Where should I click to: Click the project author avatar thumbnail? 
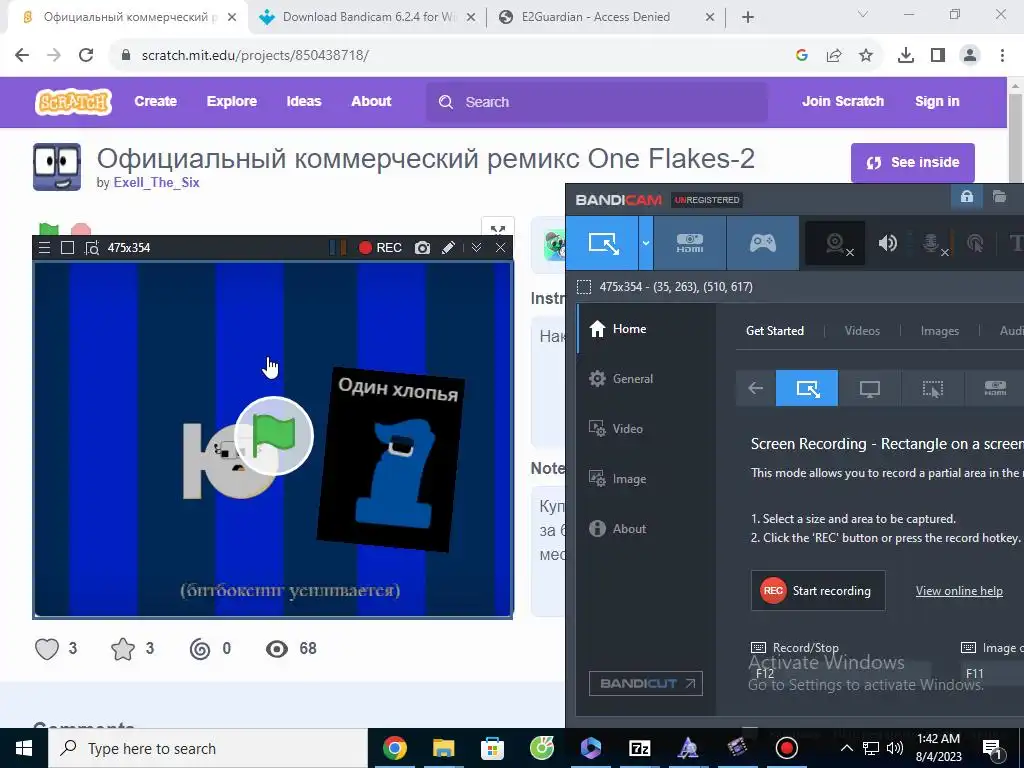coord(57,167)
